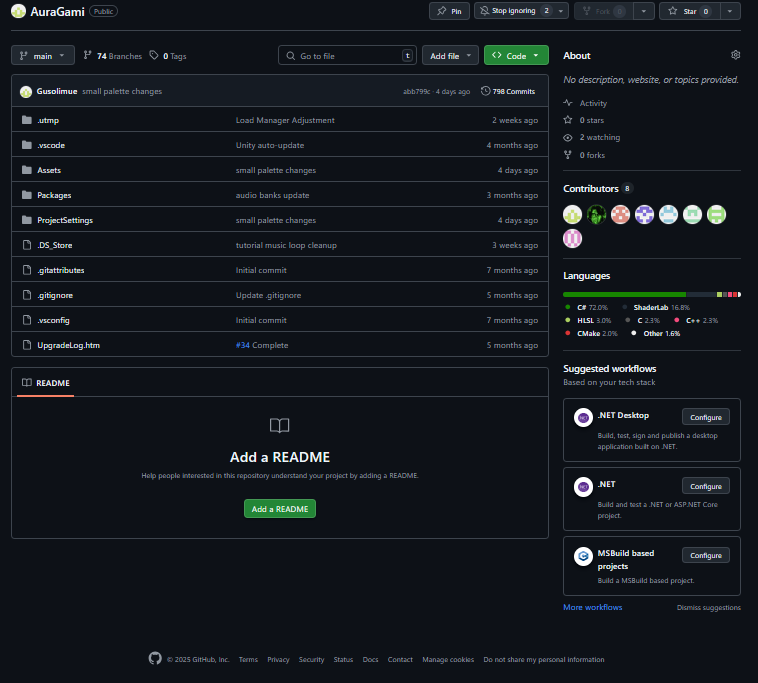
Task: Open the 0 stars link
Action: (x=584, y=120)
